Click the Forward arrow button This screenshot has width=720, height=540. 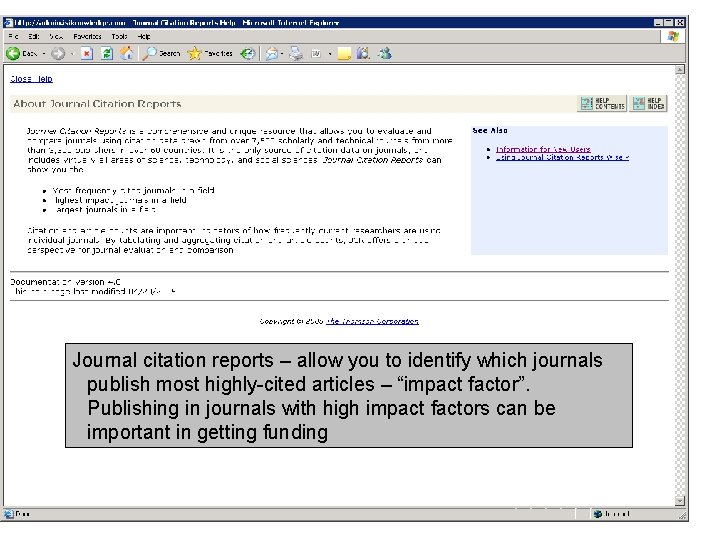[x=58, y=54]
